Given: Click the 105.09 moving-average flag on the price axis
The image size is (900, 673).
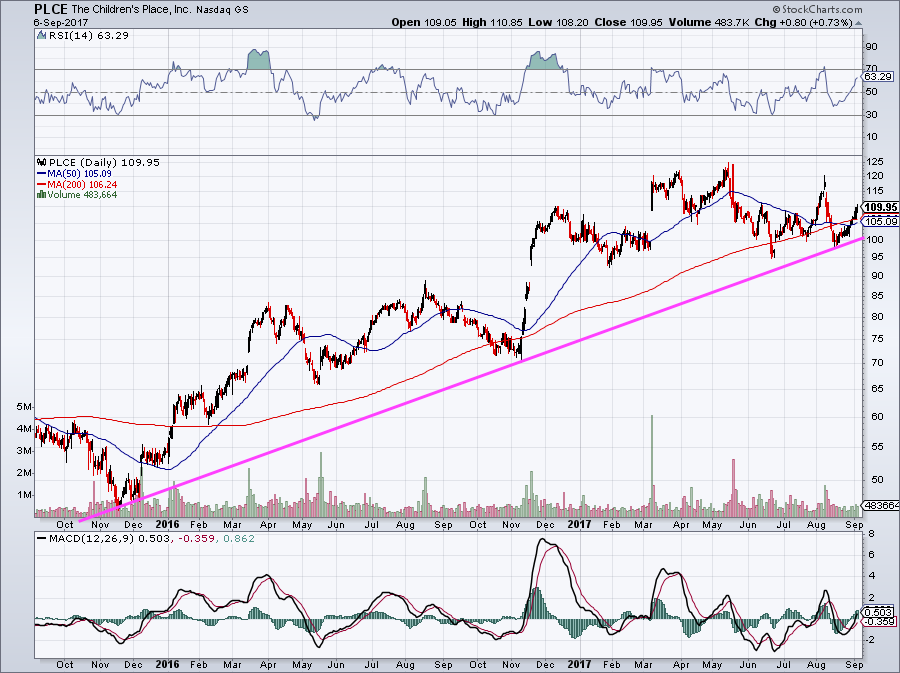Looking at the screenshot, I should pos(881,221).
